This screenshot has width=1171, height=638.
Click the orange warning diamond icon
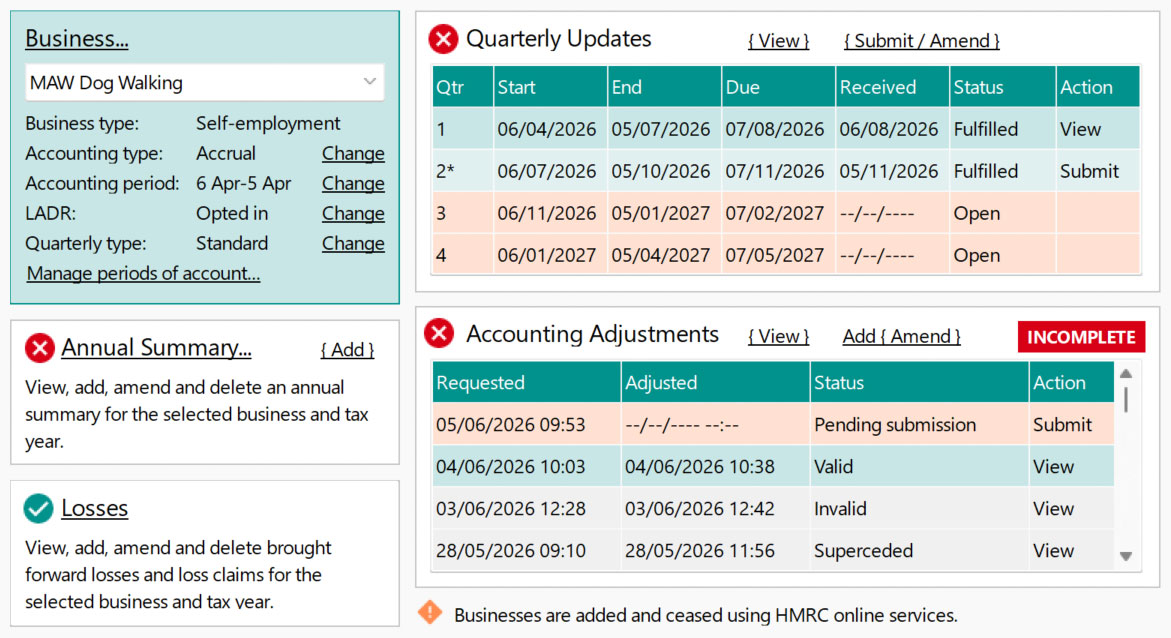point(430,613)
